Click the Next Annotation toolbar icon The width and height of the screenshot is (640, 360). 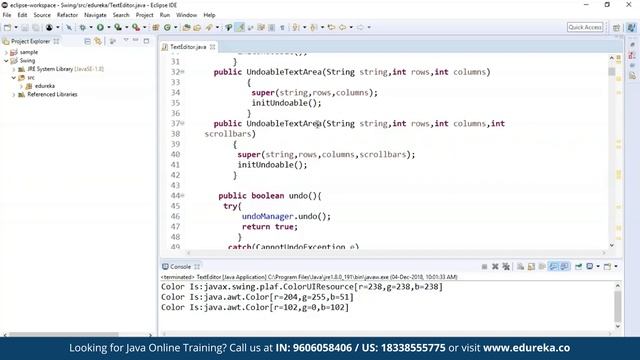296,27
